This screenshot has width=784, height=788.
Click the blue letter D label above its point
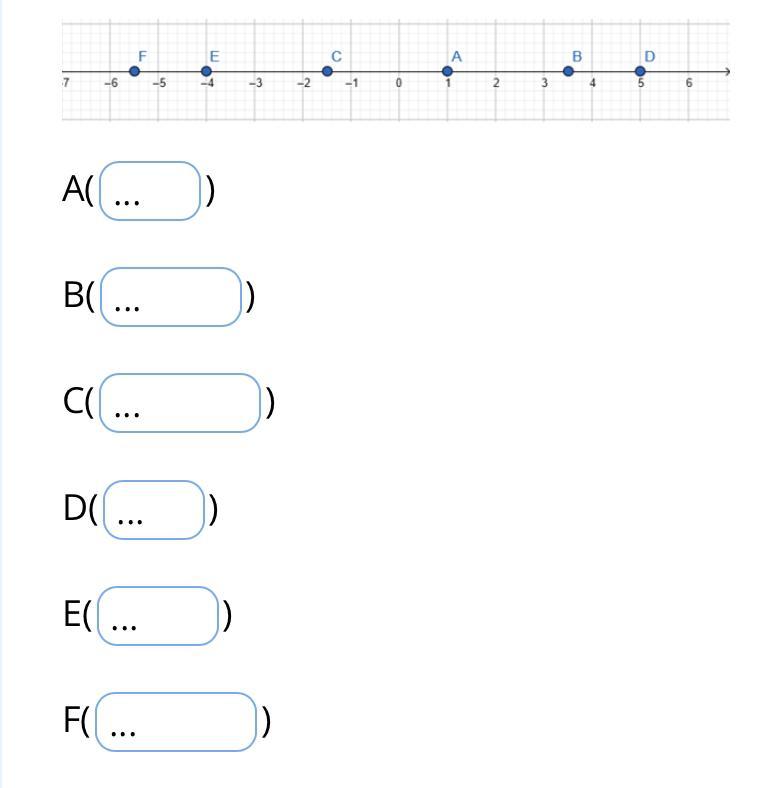[650, 57]
